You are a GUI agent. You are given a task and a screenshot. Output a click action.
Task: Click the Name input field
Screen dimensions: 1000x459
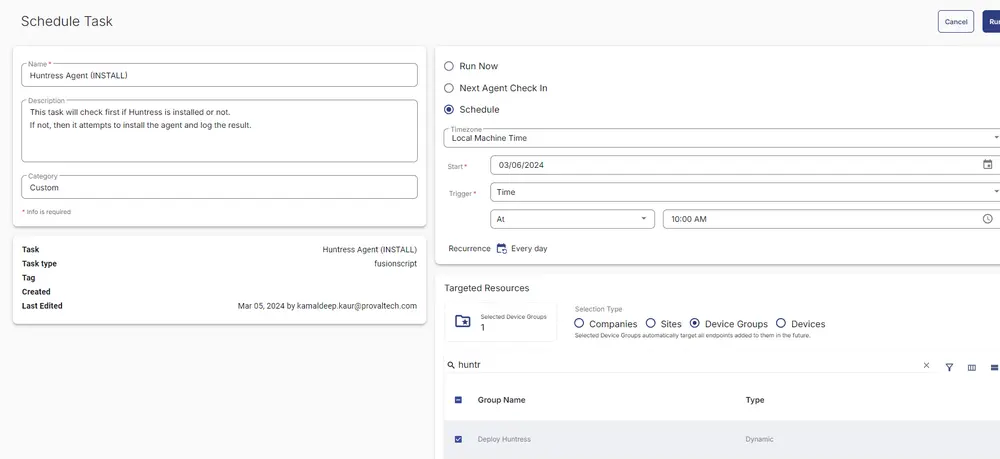click(x=219, y=75)
